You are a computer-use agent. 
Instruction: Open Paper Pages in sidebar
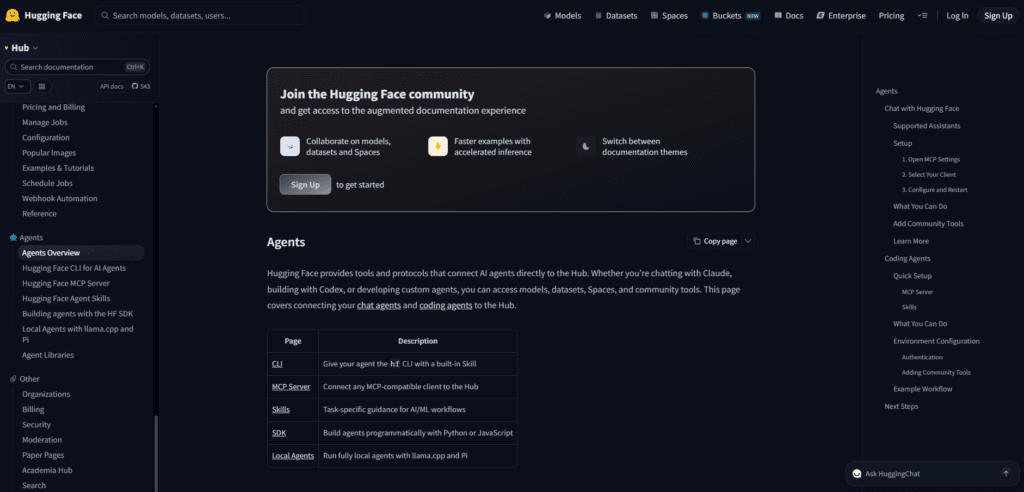pyautogui.click(x=43, y=455)
